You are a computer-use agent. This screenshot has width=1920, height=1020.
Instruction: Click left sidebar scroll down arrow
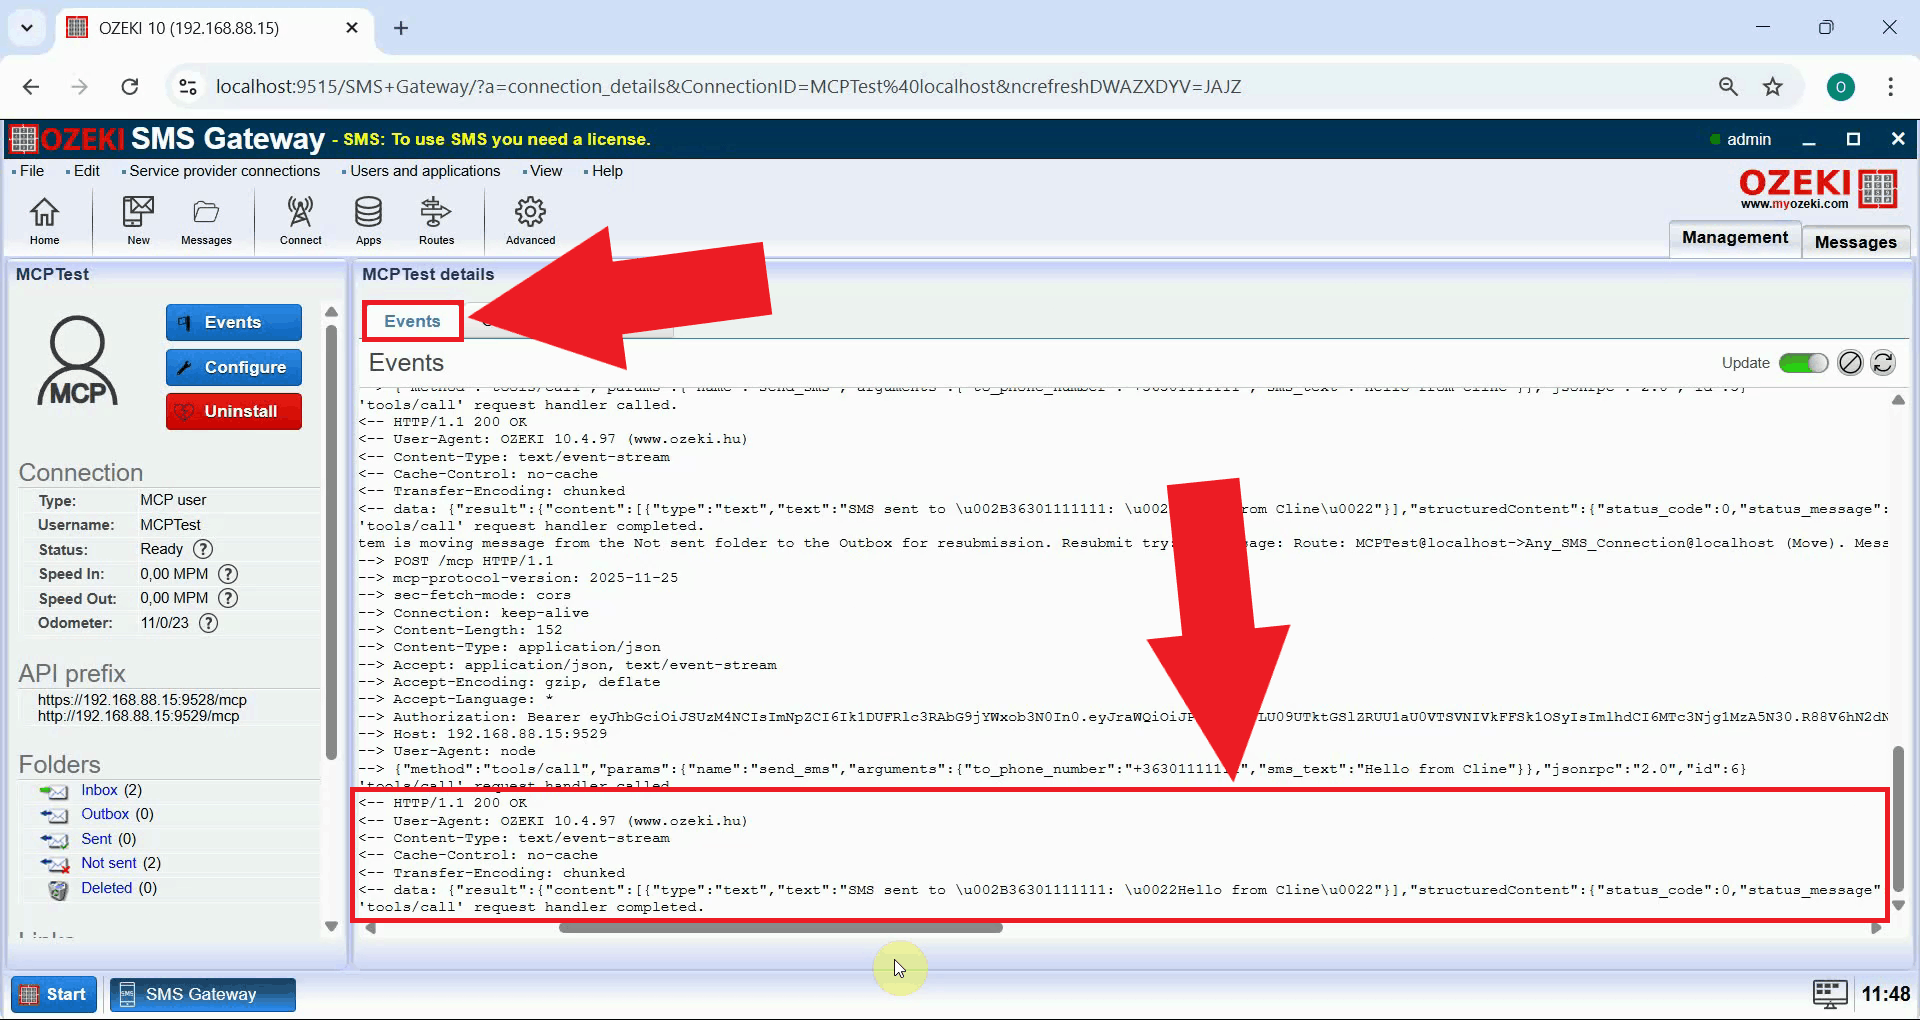tap(331, 926)
